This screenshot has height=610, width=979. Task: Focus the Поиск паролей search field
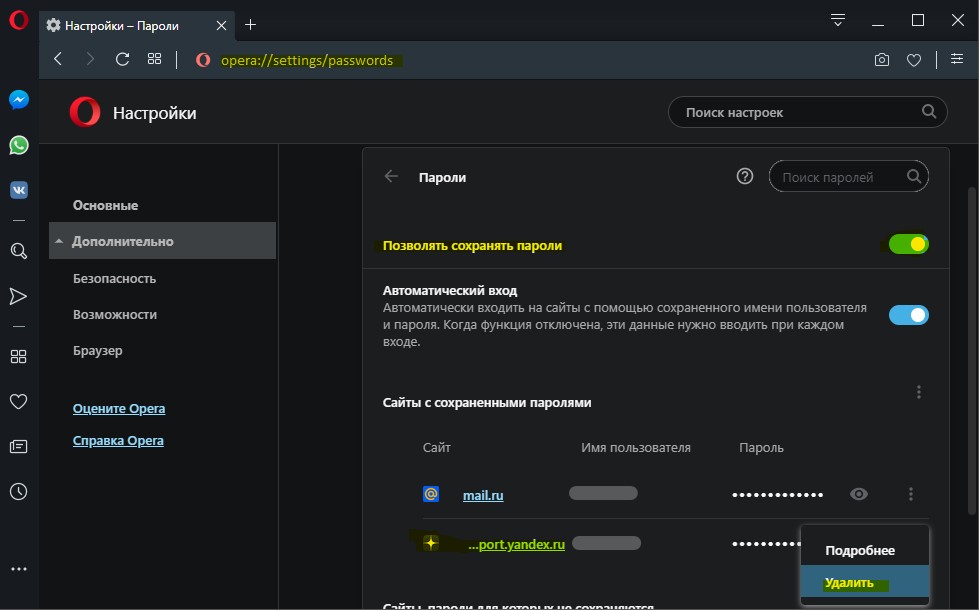(849, 177)
